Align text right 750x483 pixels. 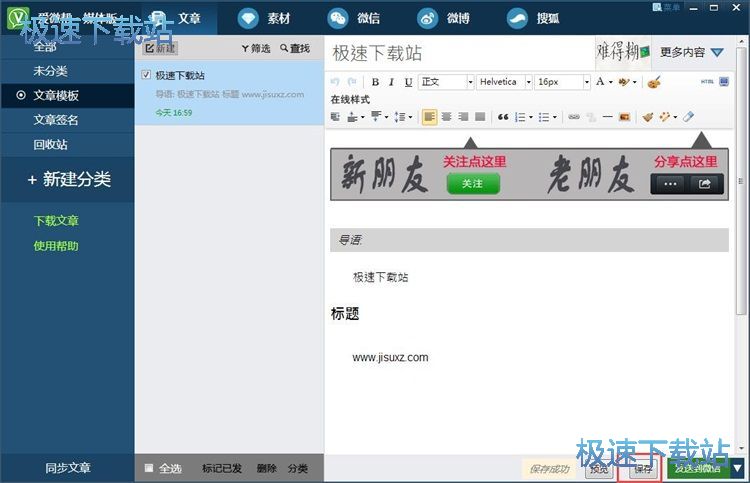pyautogui.click(x=463, y=117)
